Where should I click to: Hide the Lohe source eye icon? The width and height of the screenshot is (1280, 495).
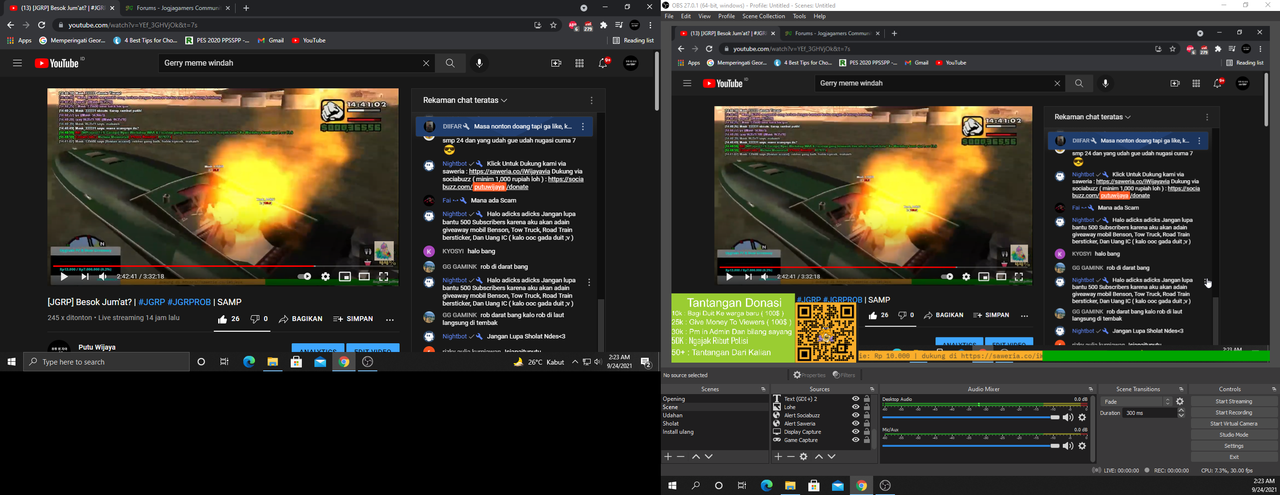[855, 407]
